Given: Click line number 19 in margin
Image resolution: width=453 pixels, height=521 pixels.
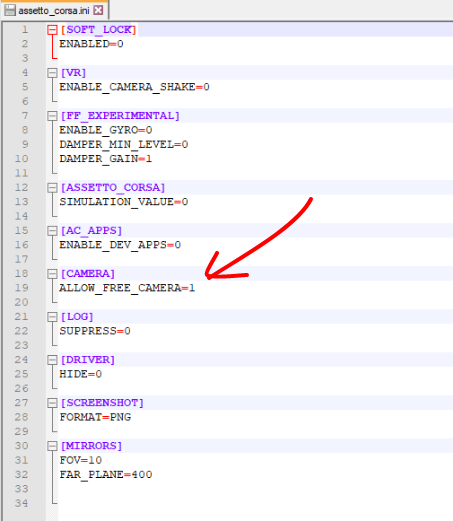Looking at the screenshot, I should [21, 288].
